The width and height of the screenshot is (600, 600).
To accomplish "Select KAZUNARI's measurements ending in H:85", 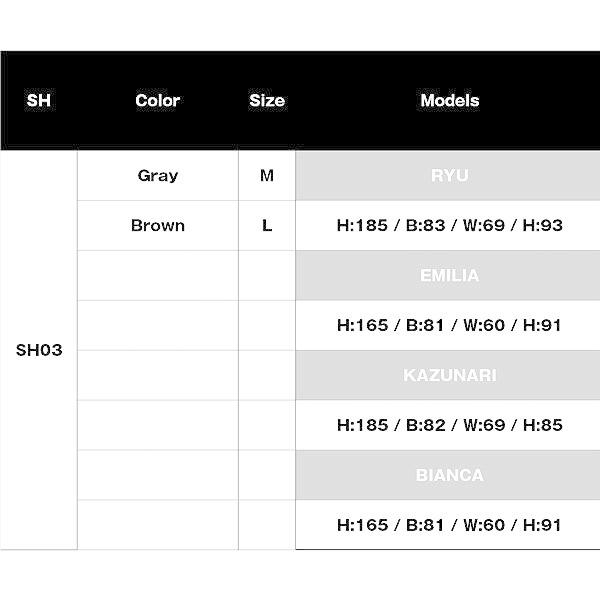I will [x=449, y=426].
